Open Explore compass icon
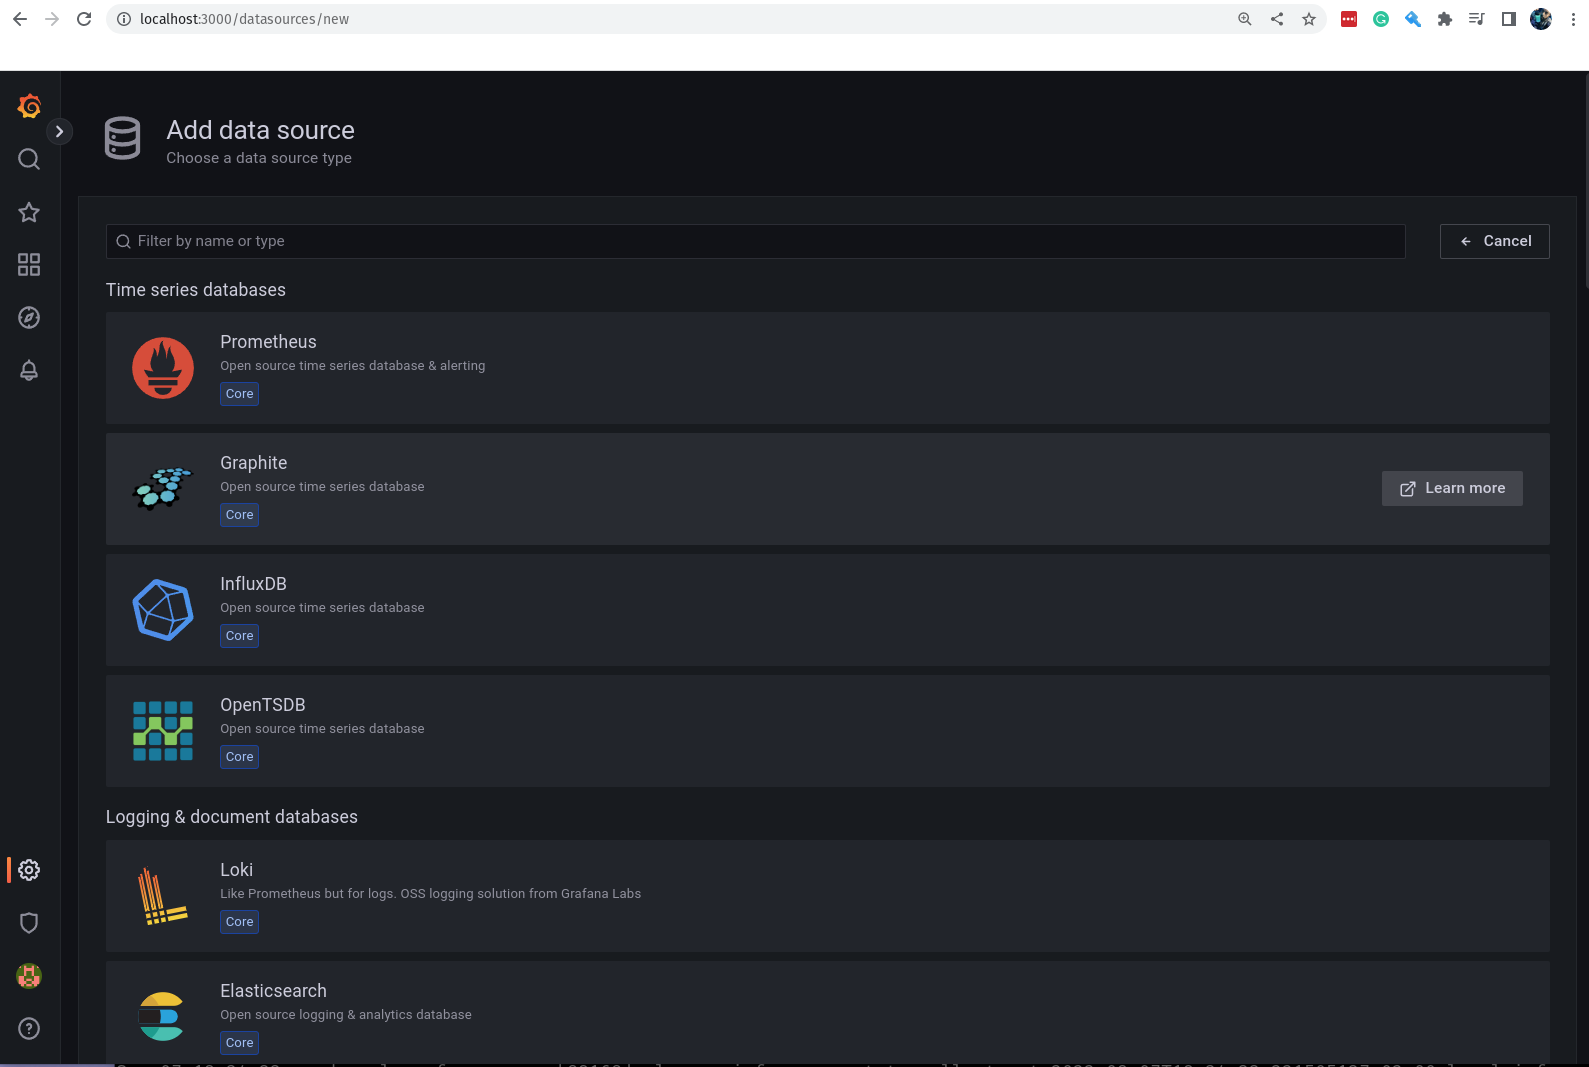Image resolution: width=1589 pixels, height=1067 pixels. pos(29,318)
